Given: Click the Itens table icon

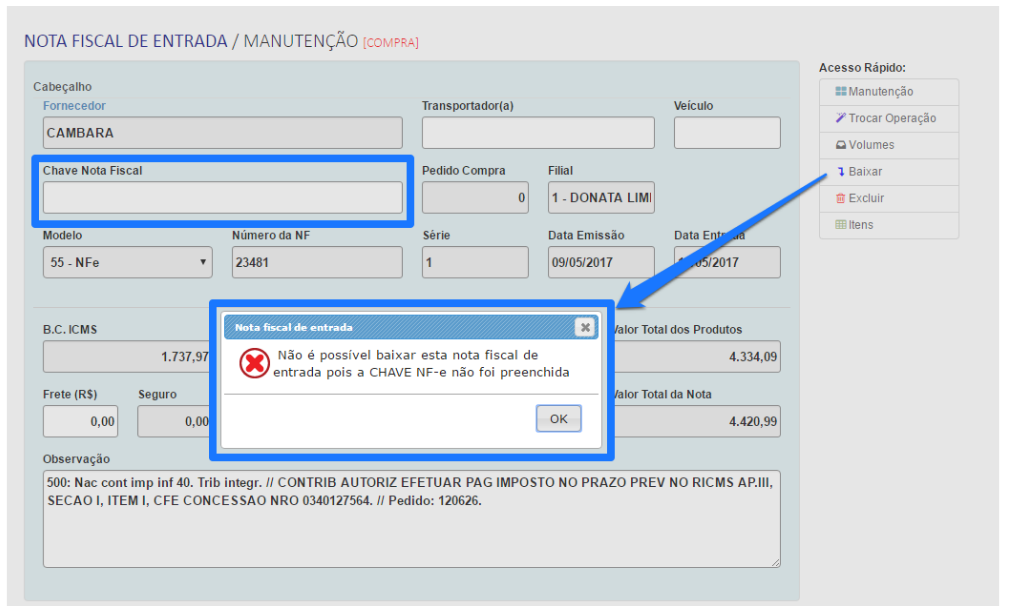Looking at the screenshot, I should point(841,225).
